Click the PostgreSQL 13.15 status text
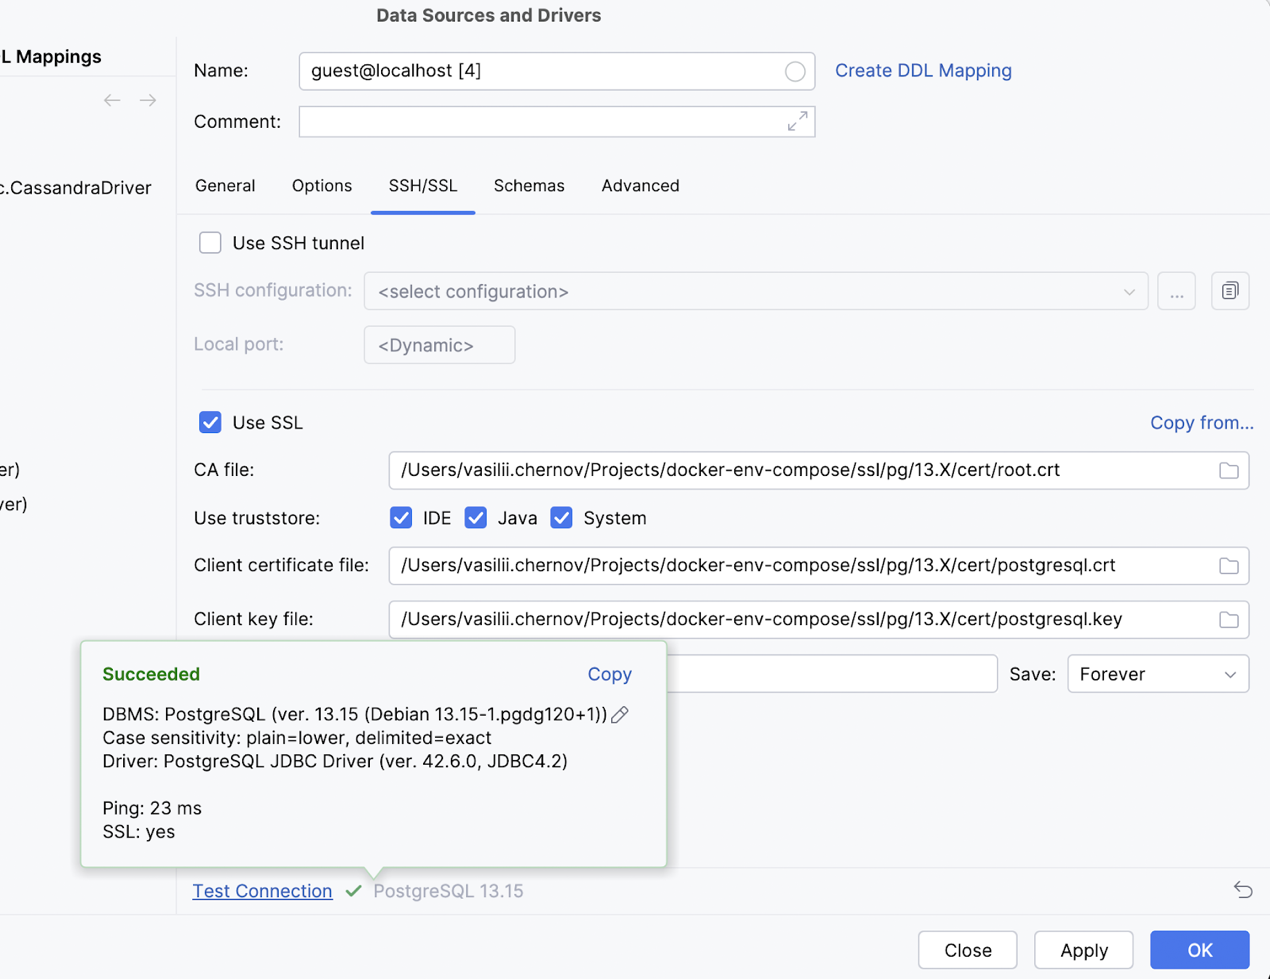Viewport: 1270px width, 979px height. tap(448, 891)
